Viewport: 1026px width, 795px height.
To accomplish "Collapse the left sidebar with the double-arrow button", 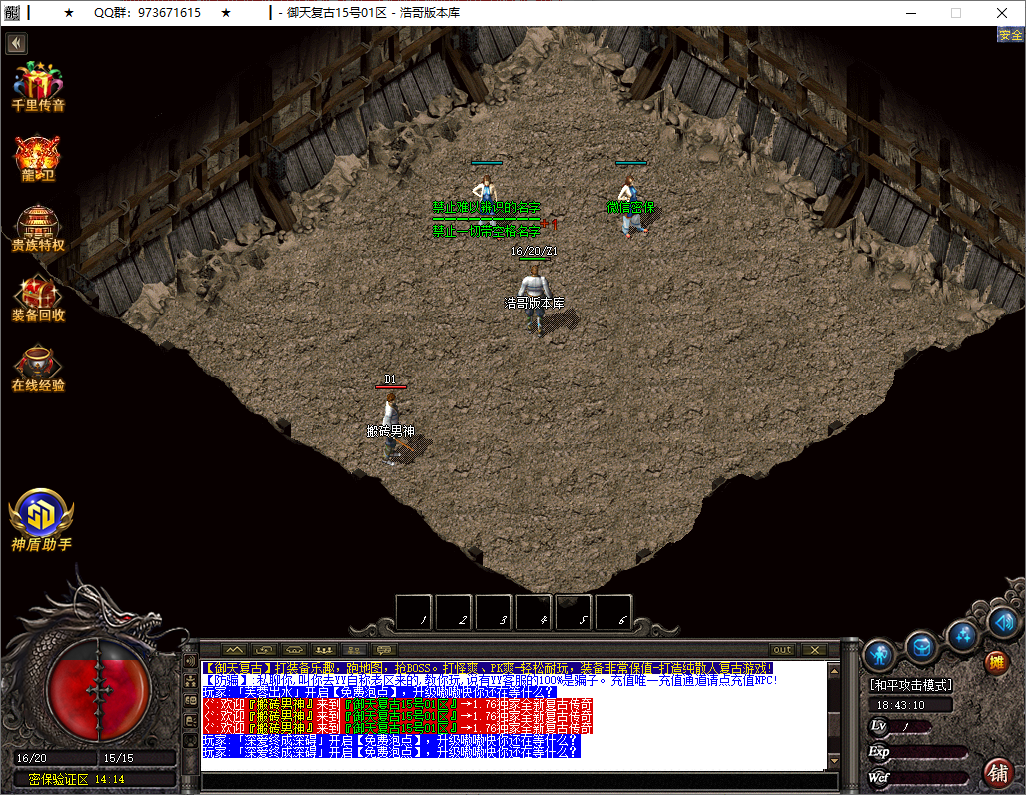I will tap(16, 44).
